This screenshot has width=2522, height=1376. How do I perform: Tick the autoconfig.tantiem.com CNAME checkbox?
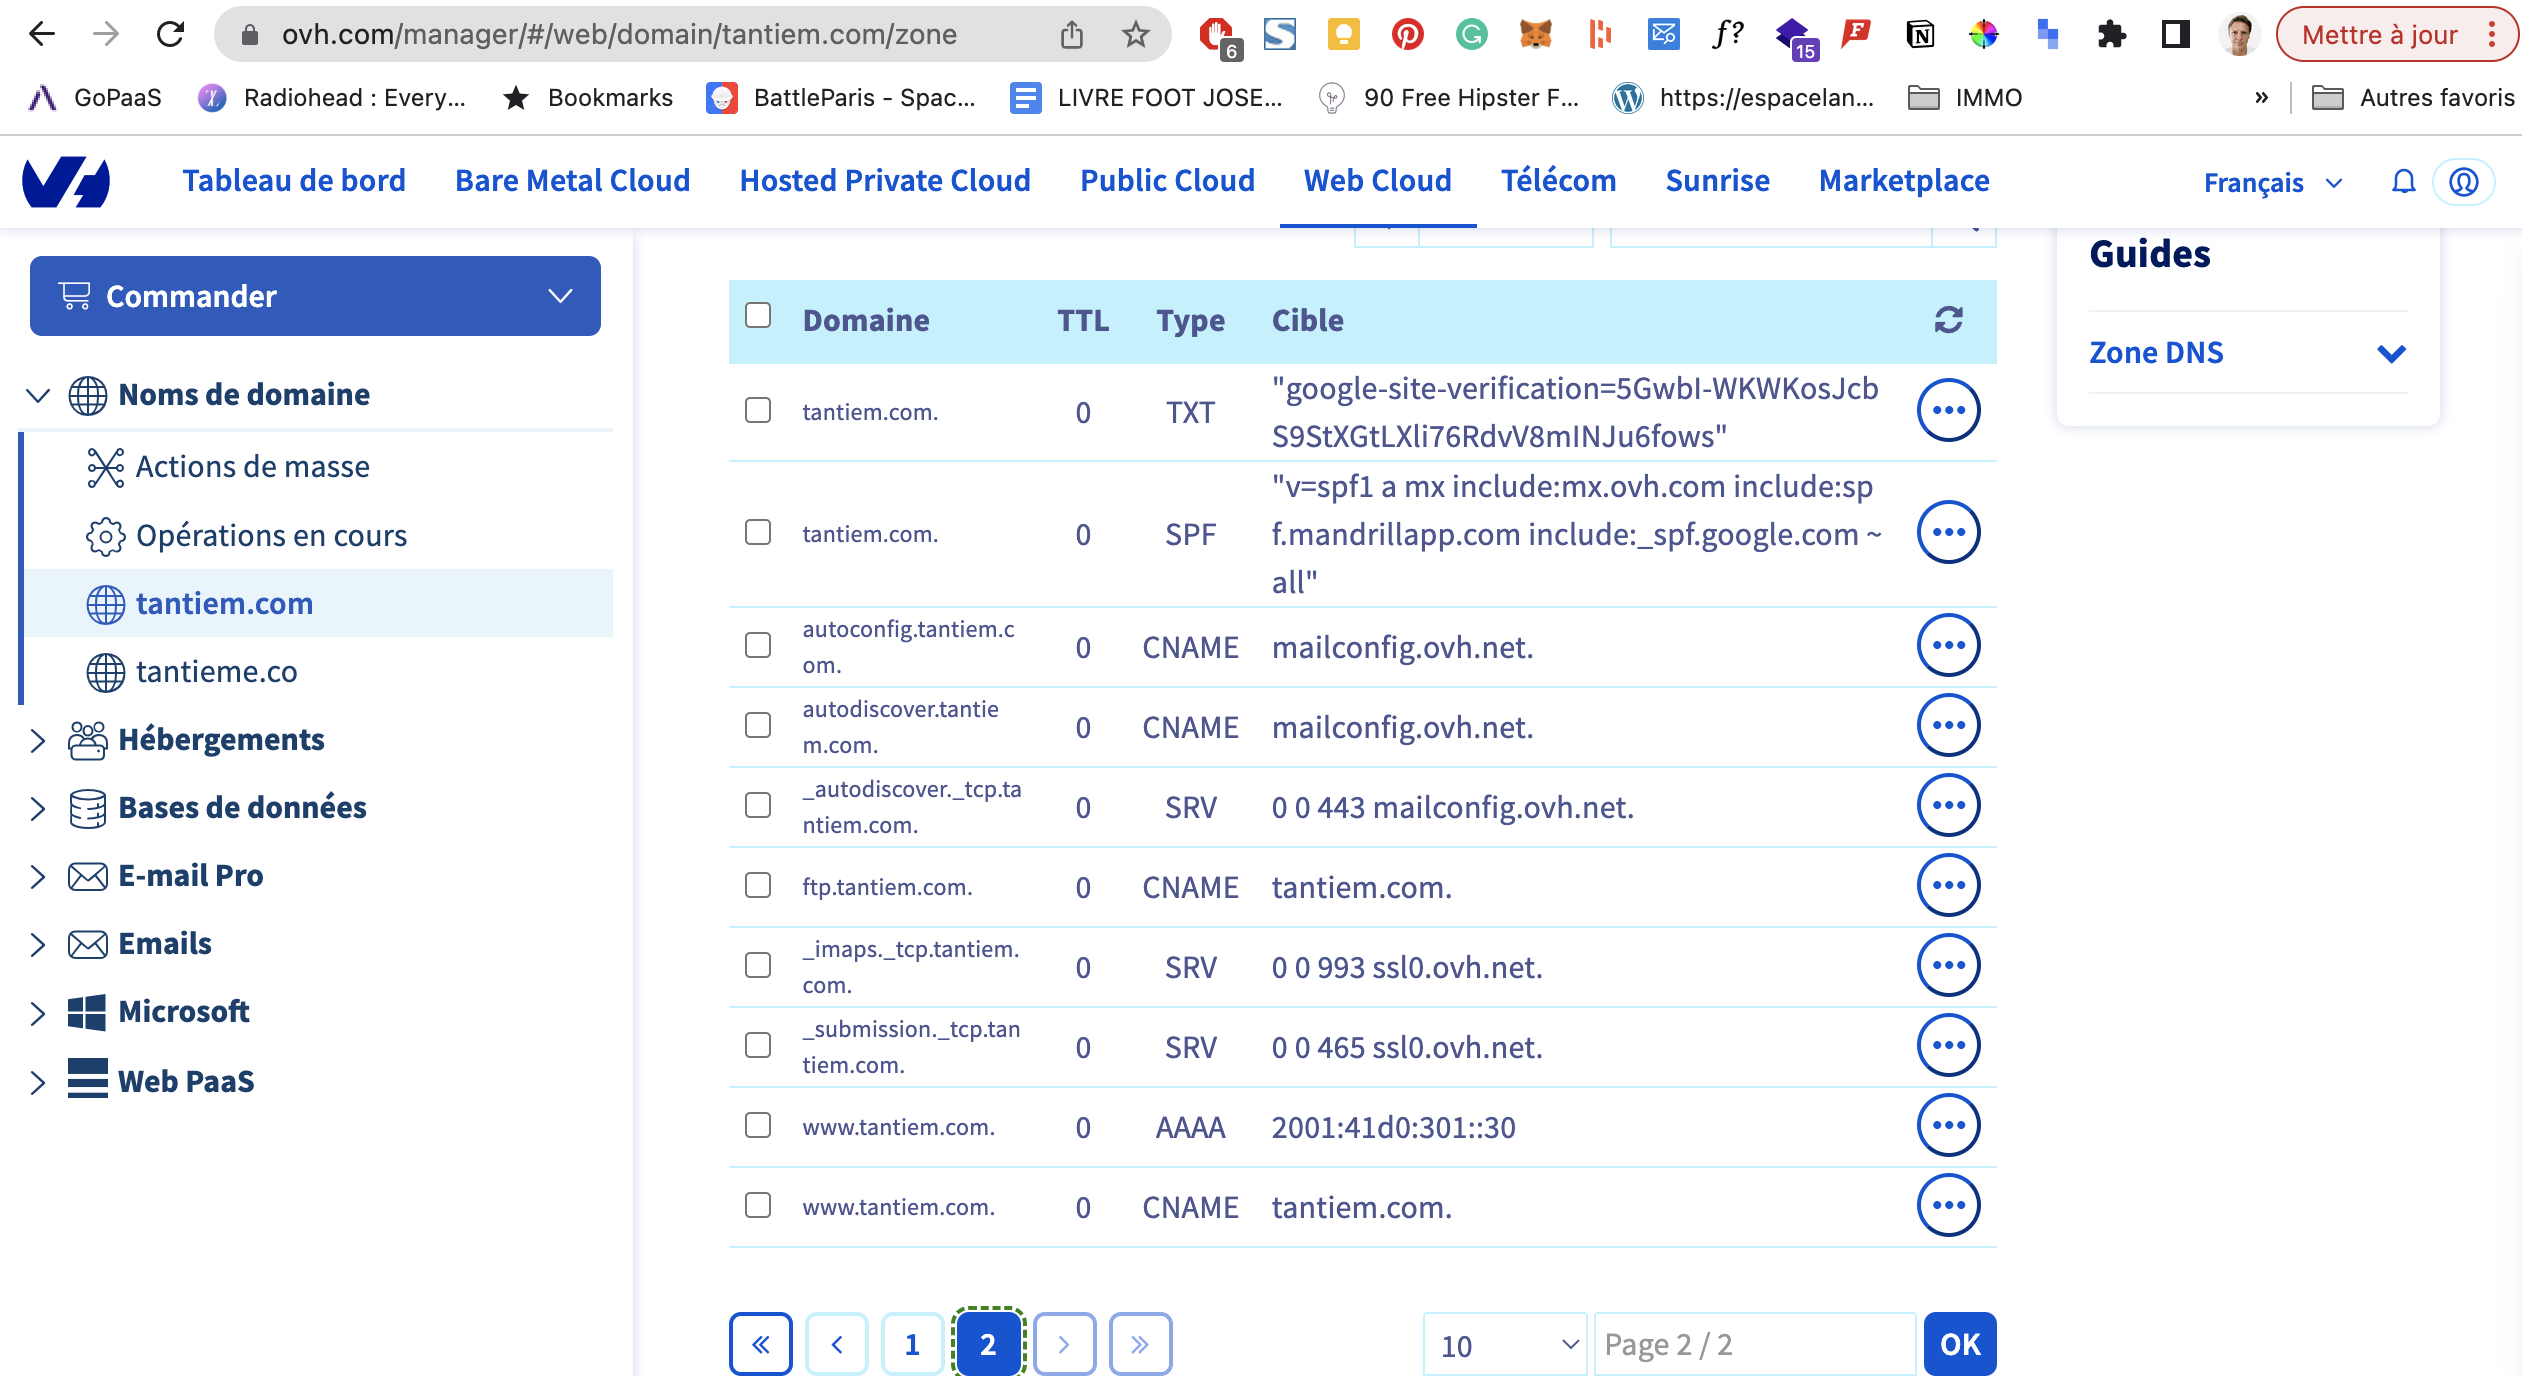(758, 646)
